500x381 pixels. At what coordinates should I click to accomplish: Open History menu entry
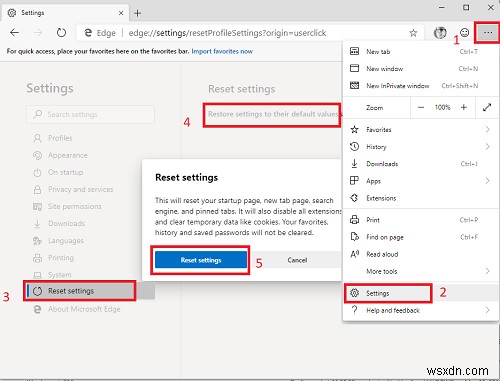point(421,147)
